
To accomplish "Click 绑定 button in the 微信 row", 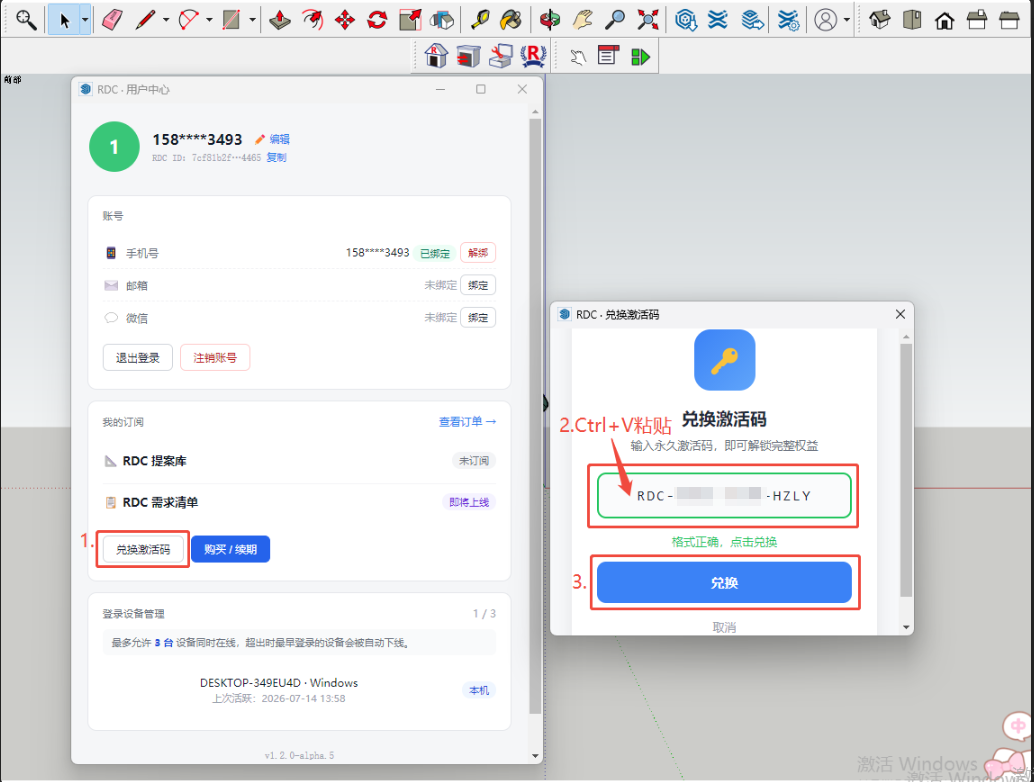I will (x=478, y=317).
